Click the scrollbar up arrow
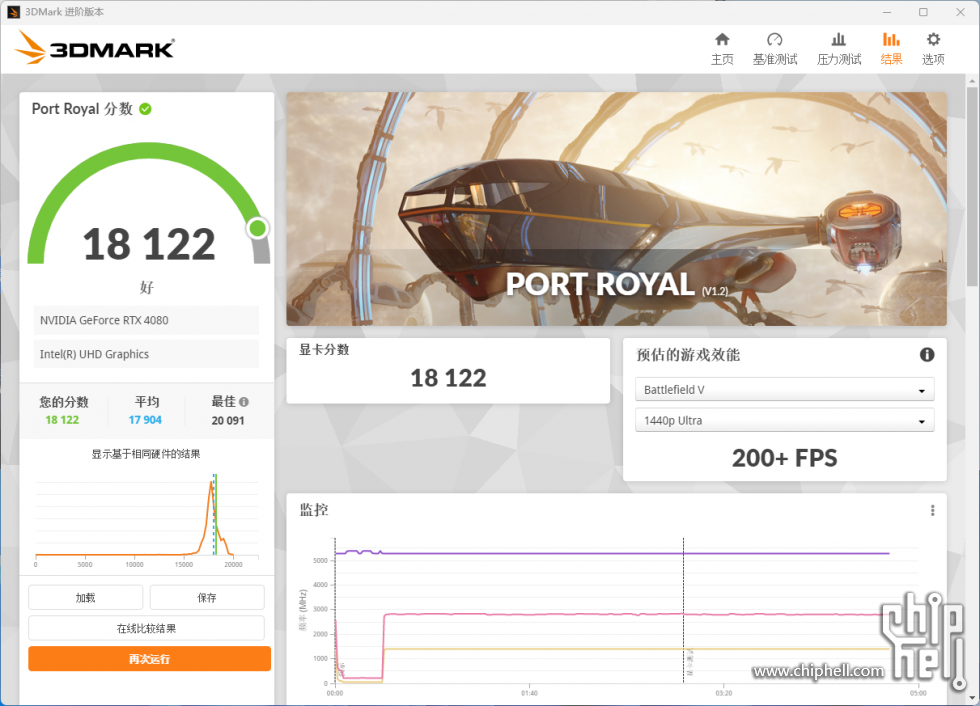 tap(972, 81)
